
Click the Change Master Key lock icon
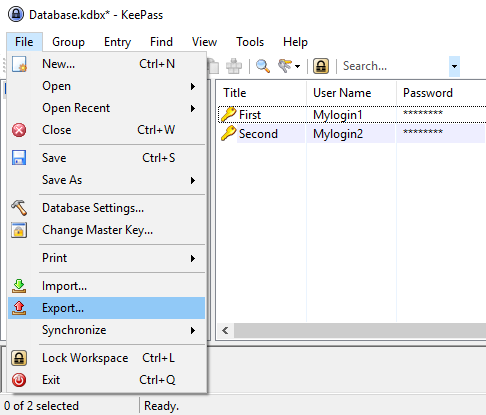pos(19,230)
